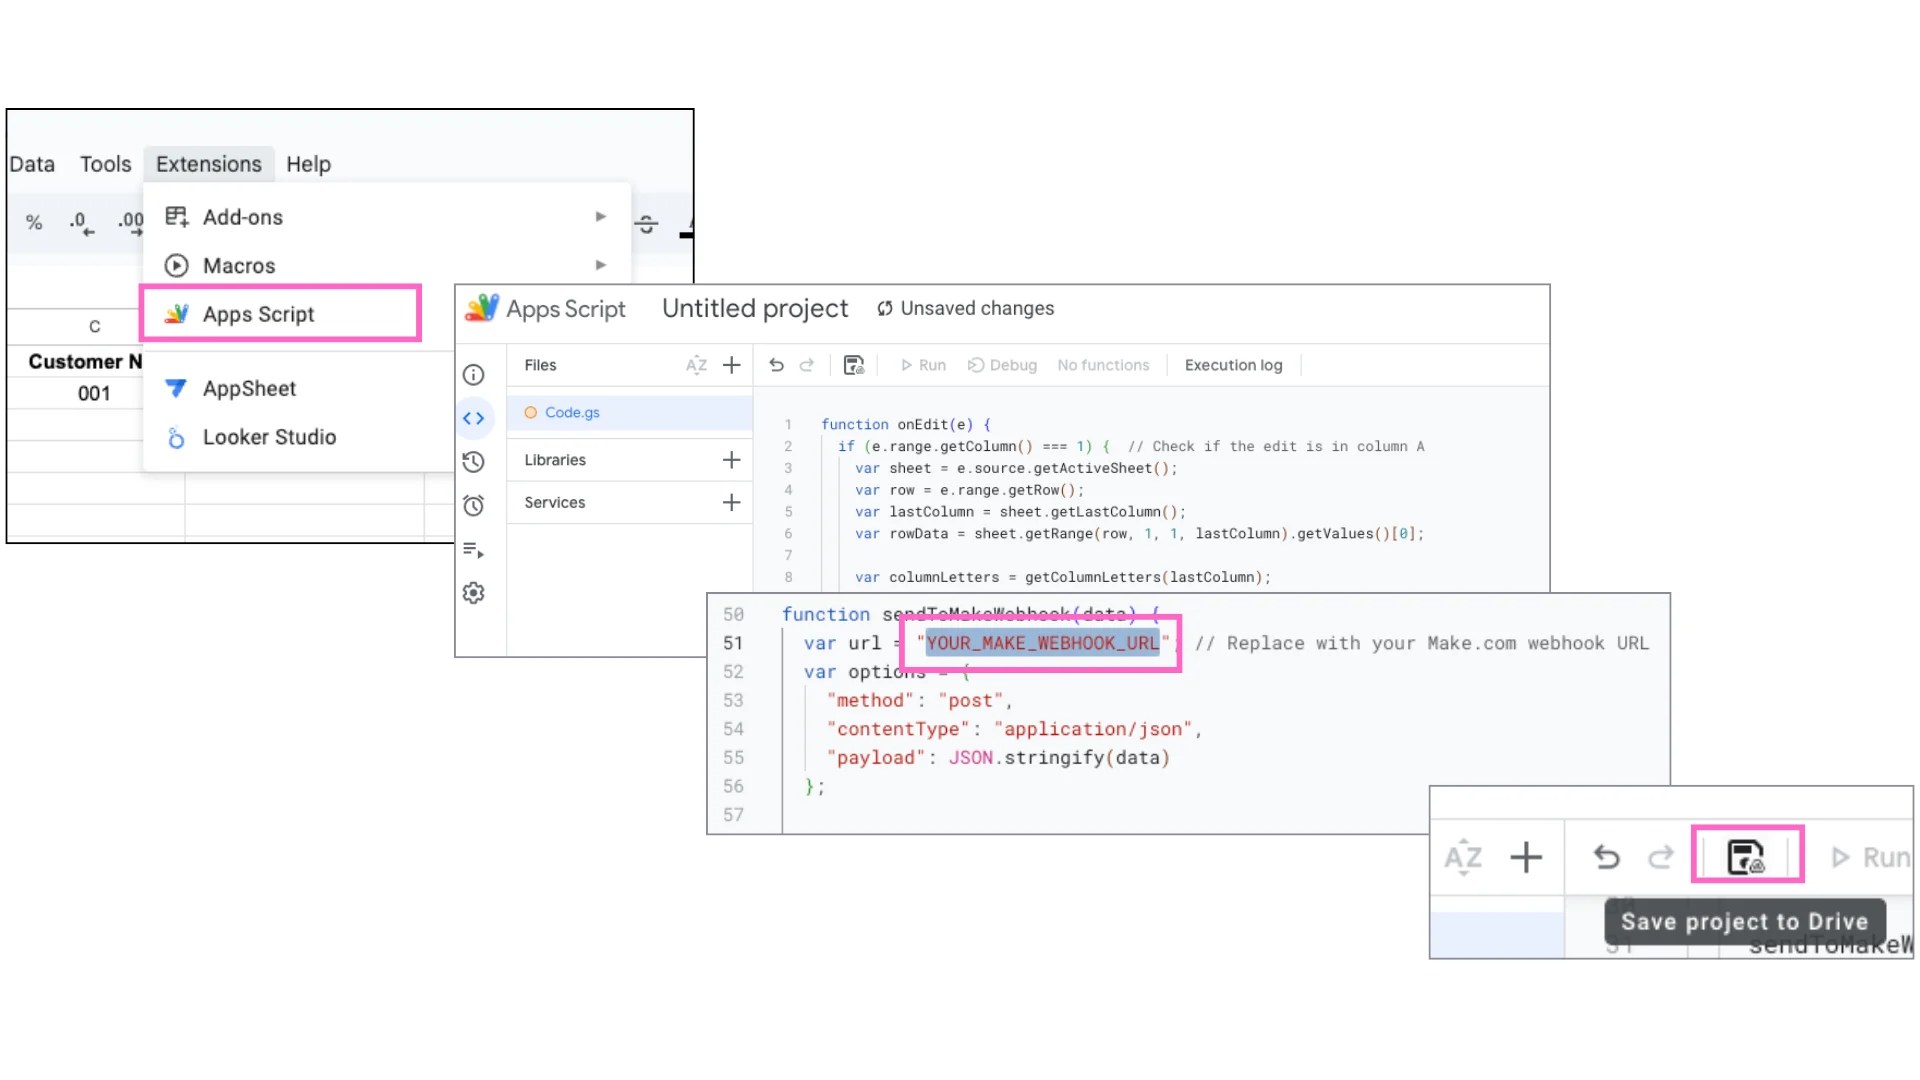Choose AppSheet menu entry
The height and width of the screenshot is (1080, 1920).
(x=249, y=388)
